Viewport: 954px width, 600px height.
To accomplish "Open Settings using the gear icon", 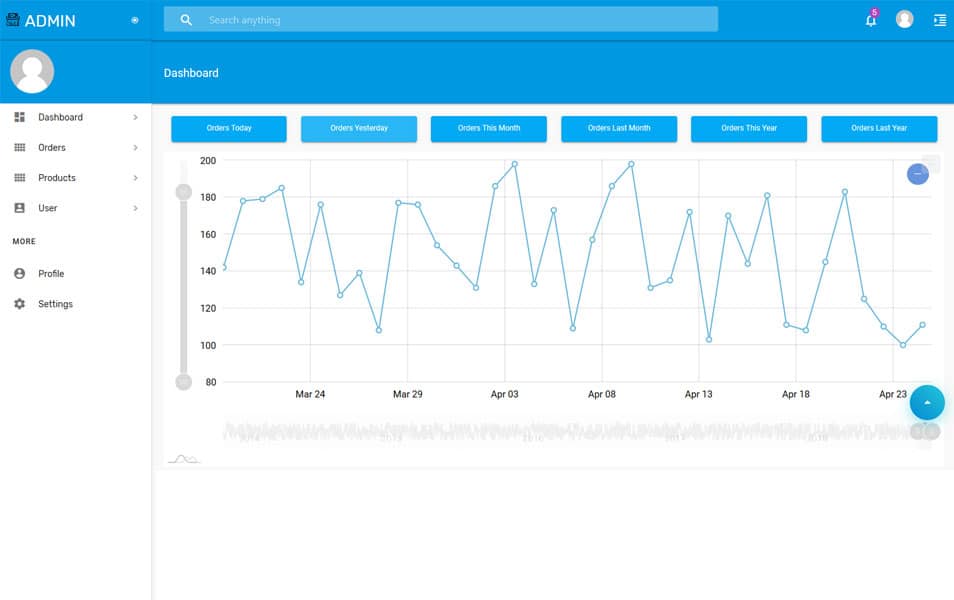I will pos(19,304).
